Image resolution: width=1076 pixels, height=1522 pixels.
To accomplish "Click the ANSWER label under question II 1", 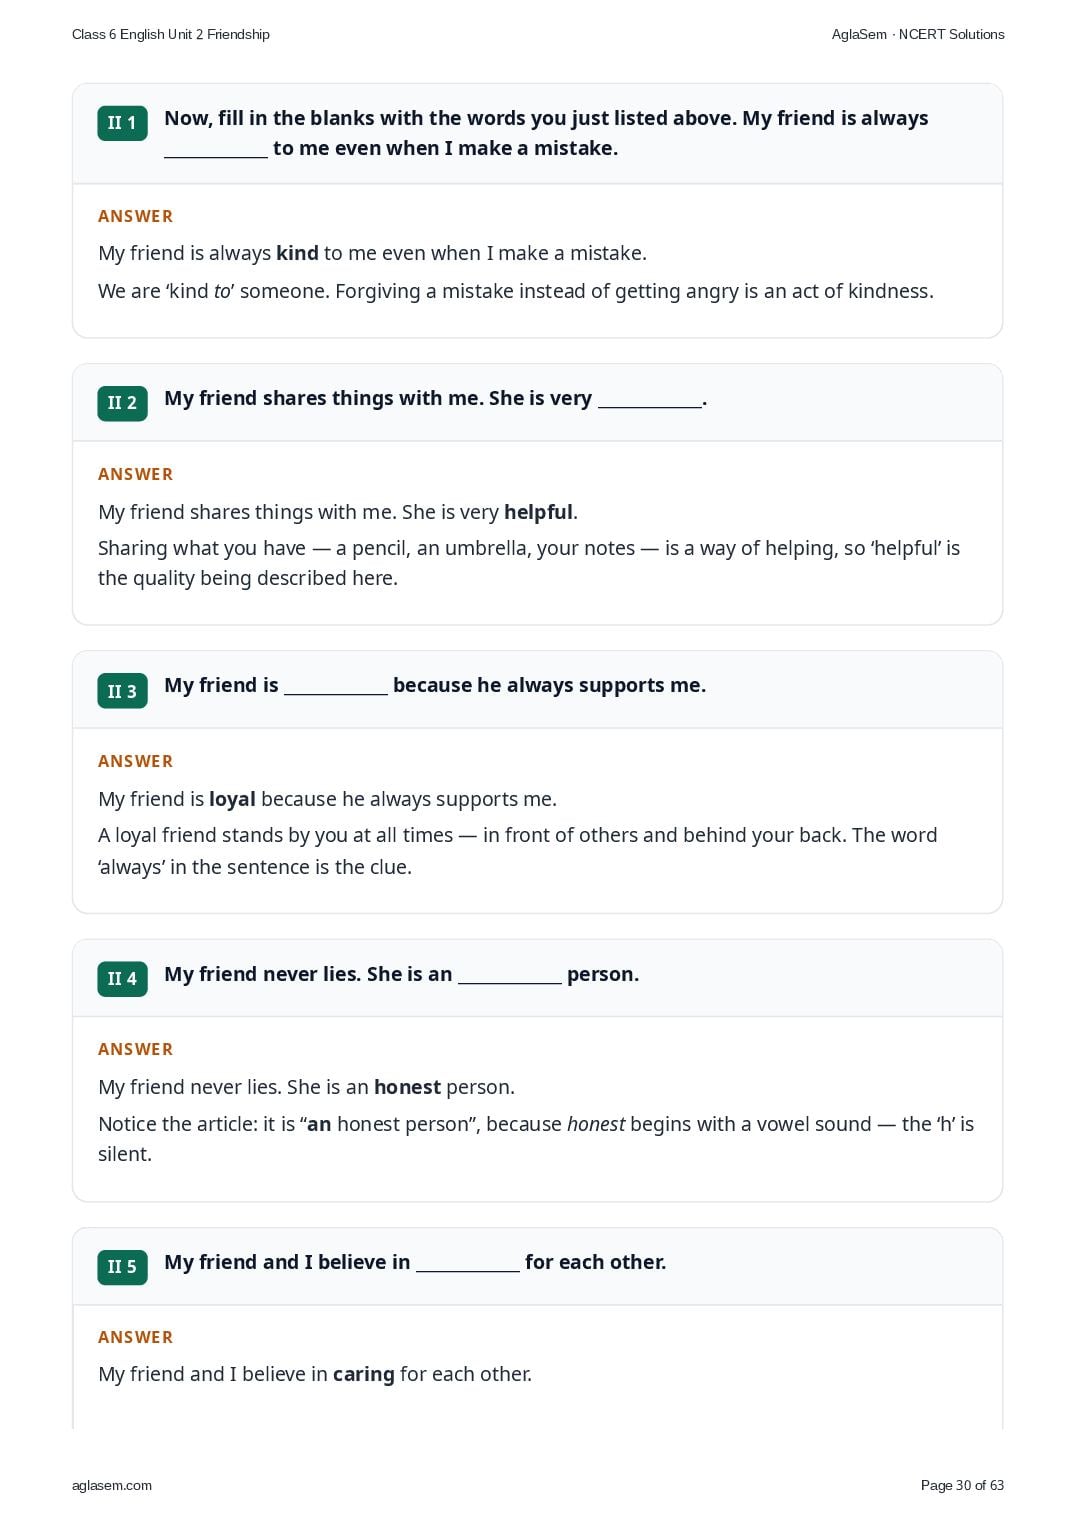I will pyautogui.click(x=136, y=216).
